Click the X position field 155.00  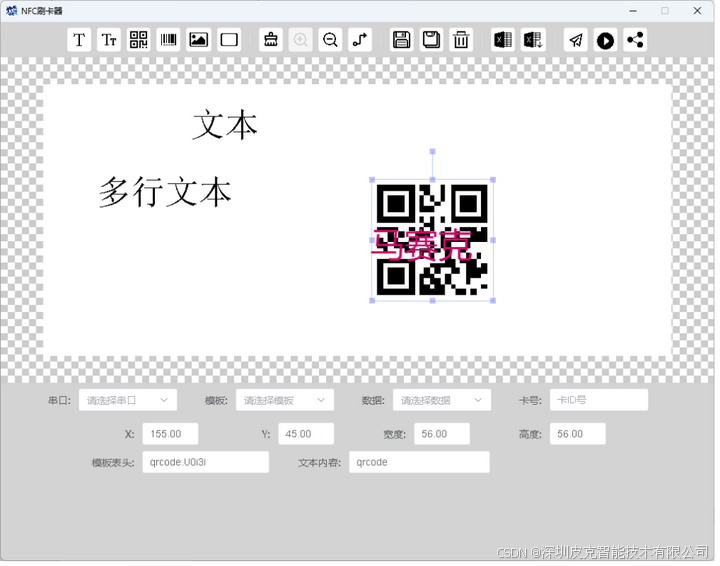coord(170,434)
